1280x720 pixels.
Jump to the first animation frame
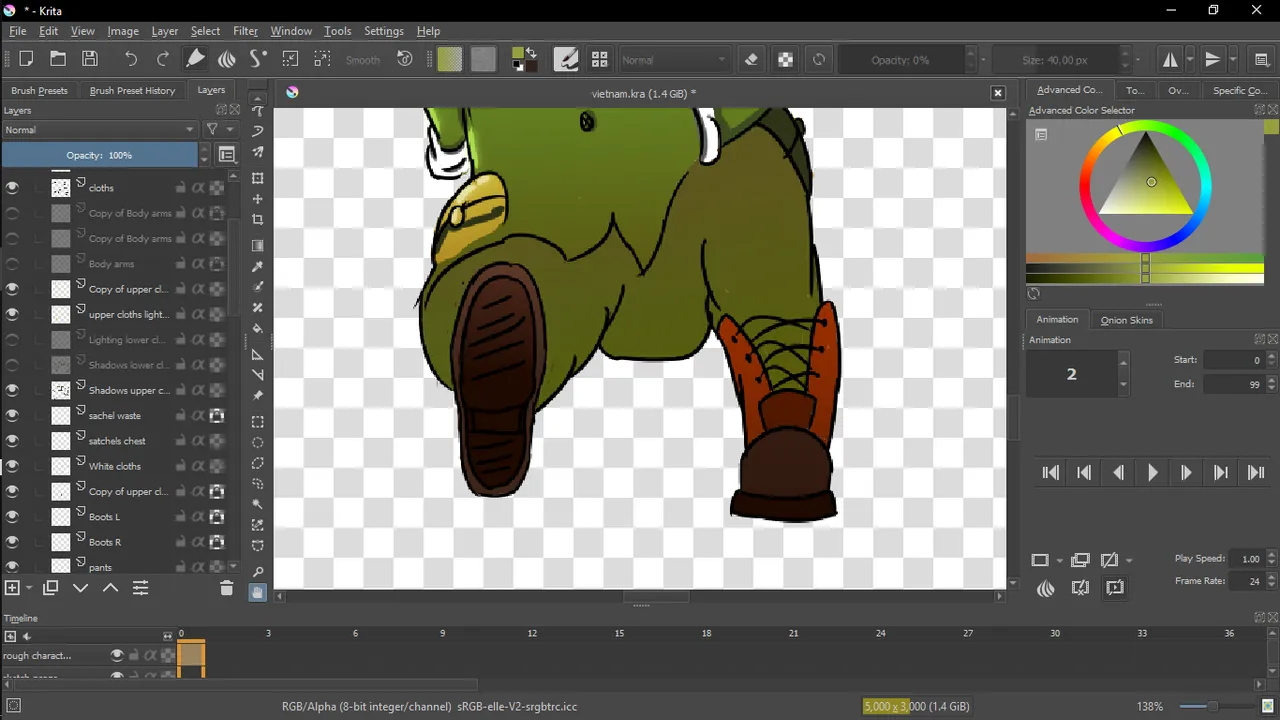point(1051,473)
